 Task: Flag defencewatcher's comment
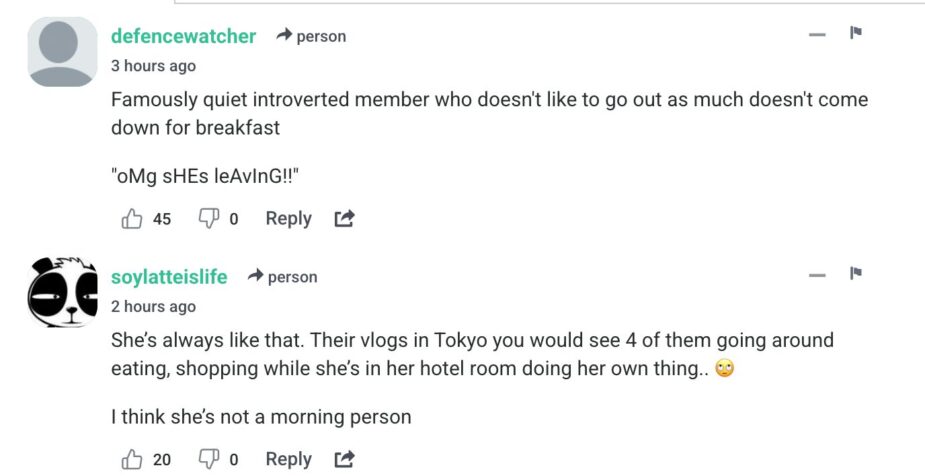[856, 33]
